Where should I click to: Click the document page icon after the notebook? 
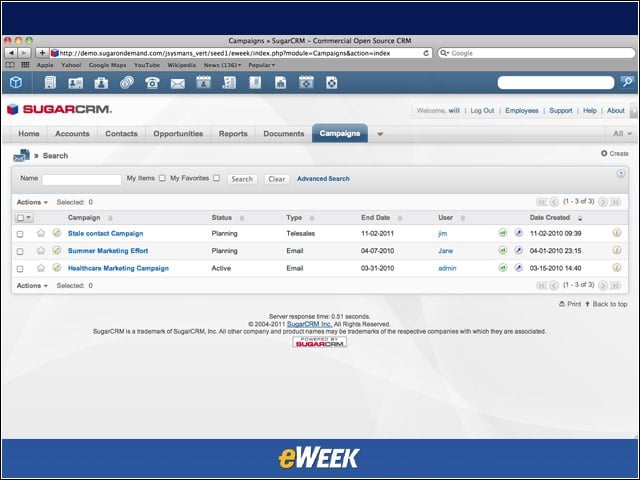click(280, 82)
